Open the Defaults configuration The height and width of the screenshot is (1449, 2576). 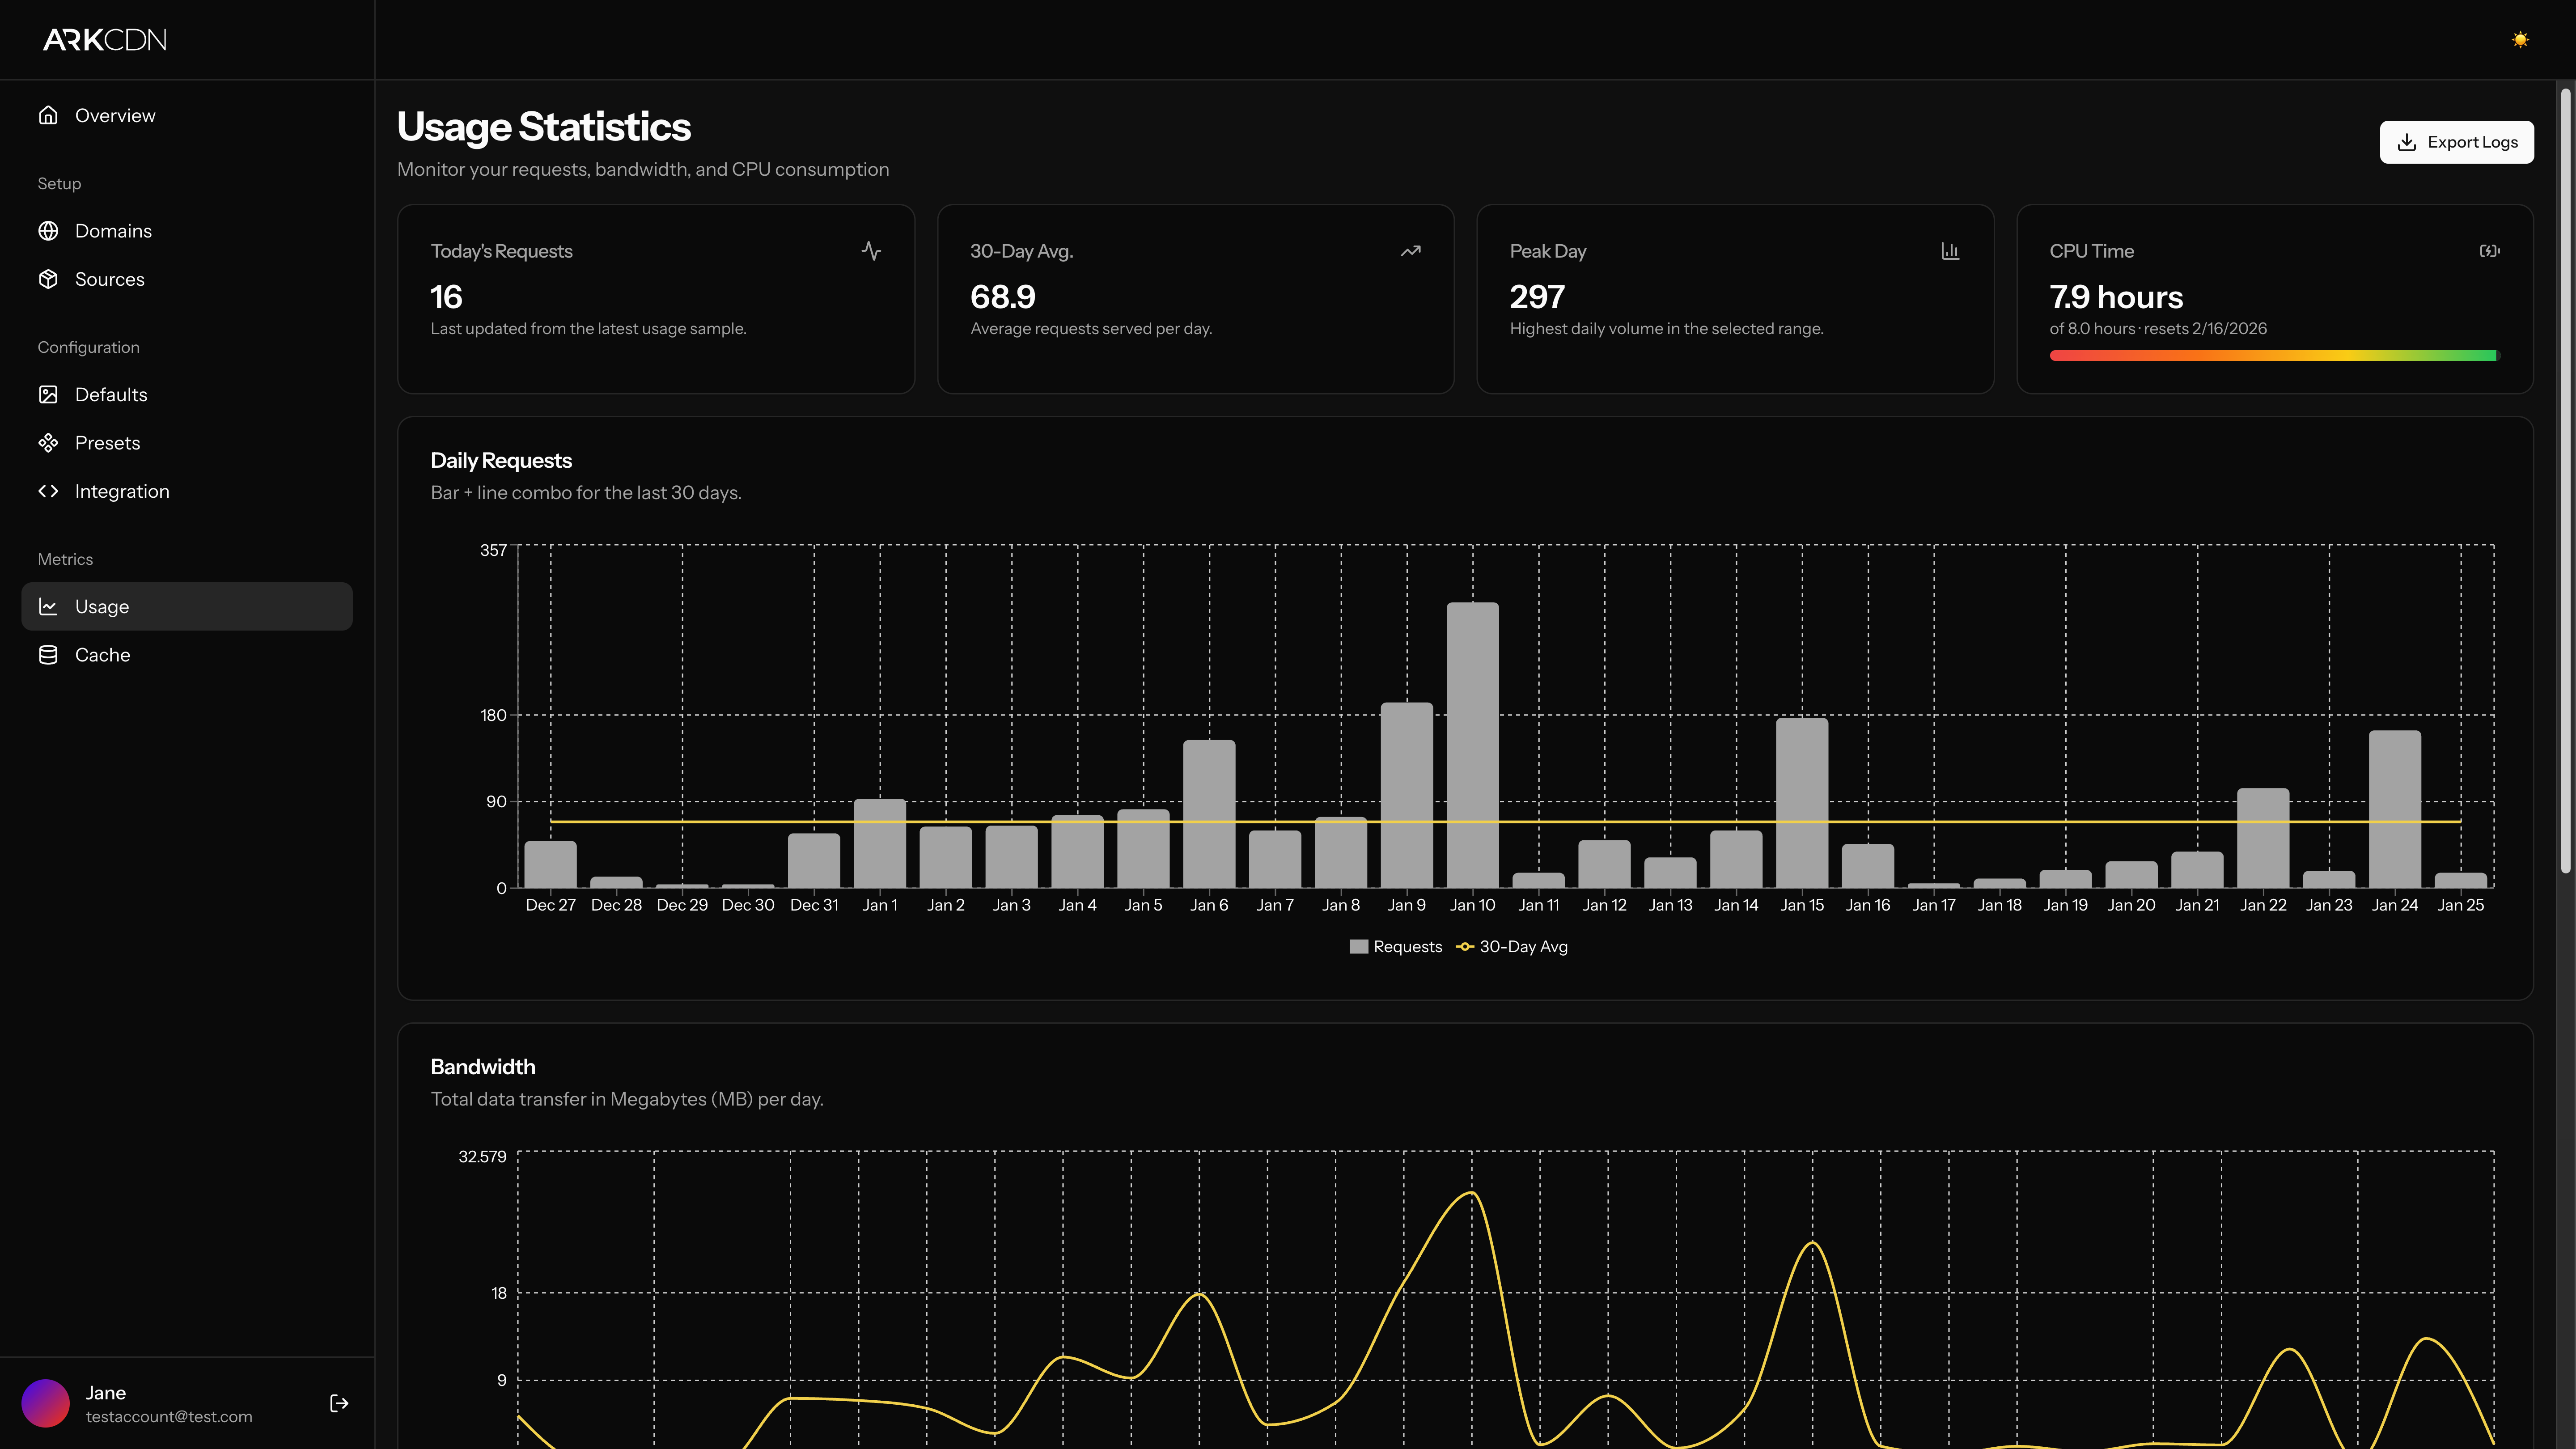[187, 395]
